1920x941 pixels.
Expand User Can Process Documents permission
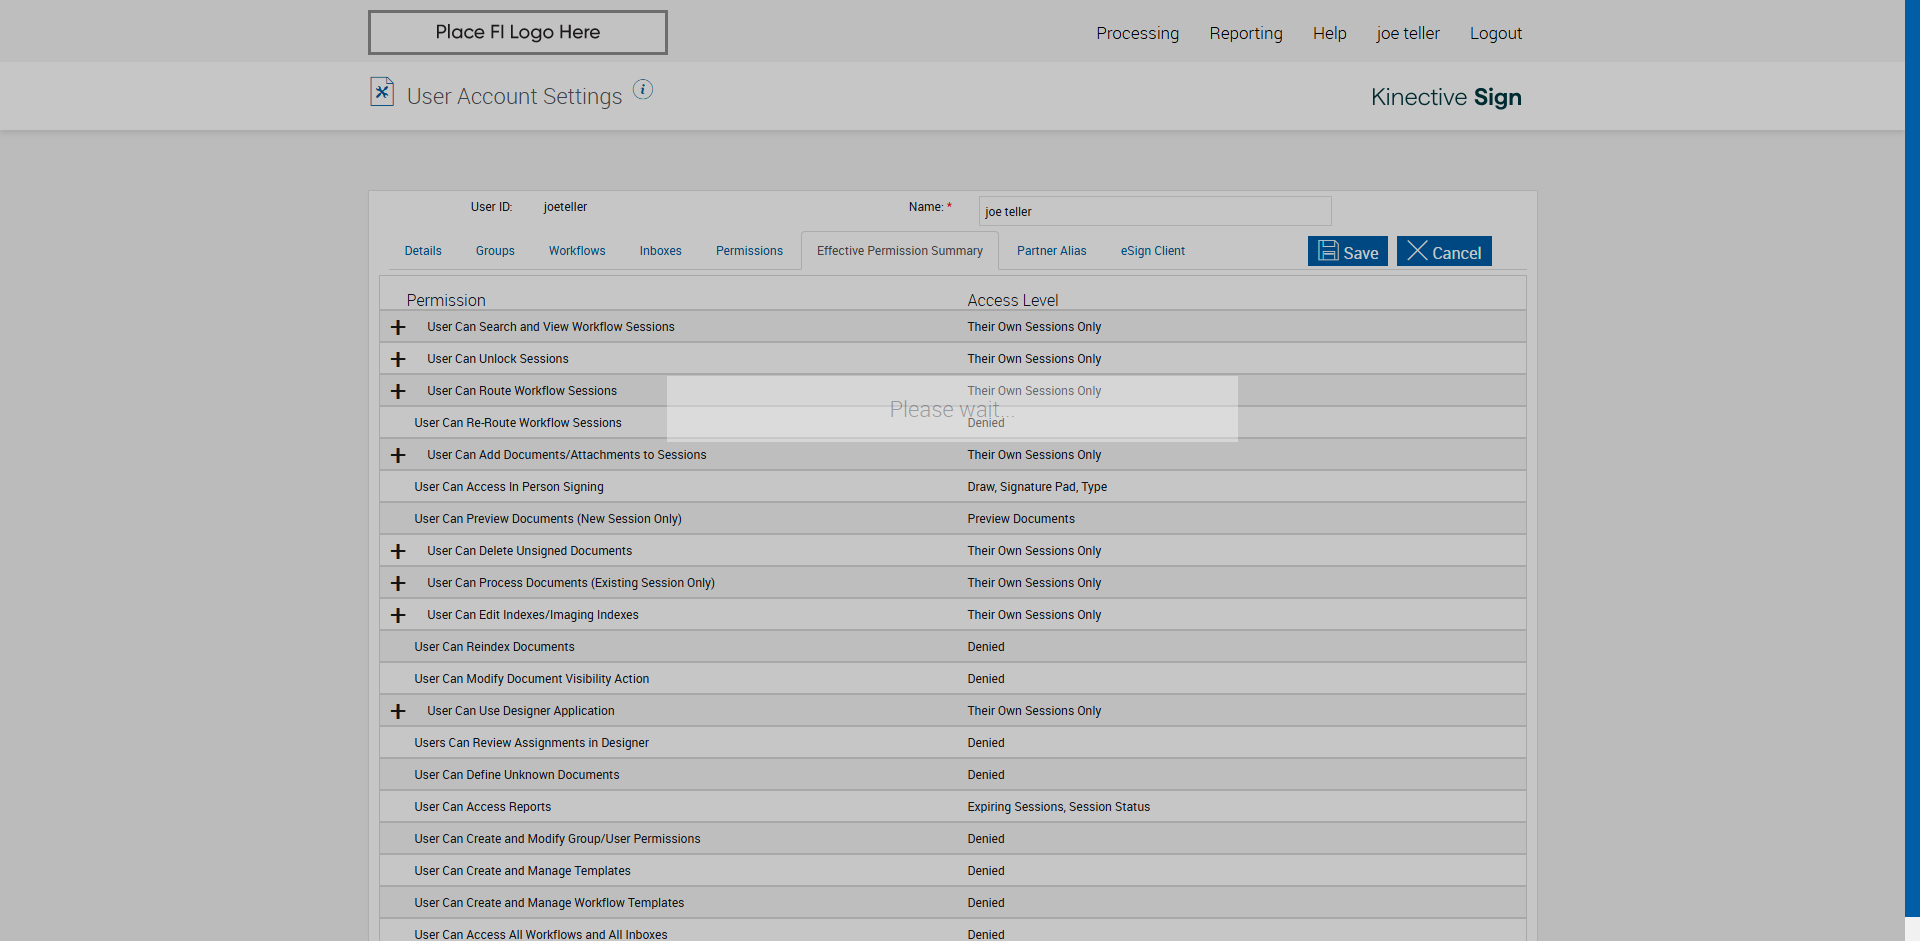point(398,584)
